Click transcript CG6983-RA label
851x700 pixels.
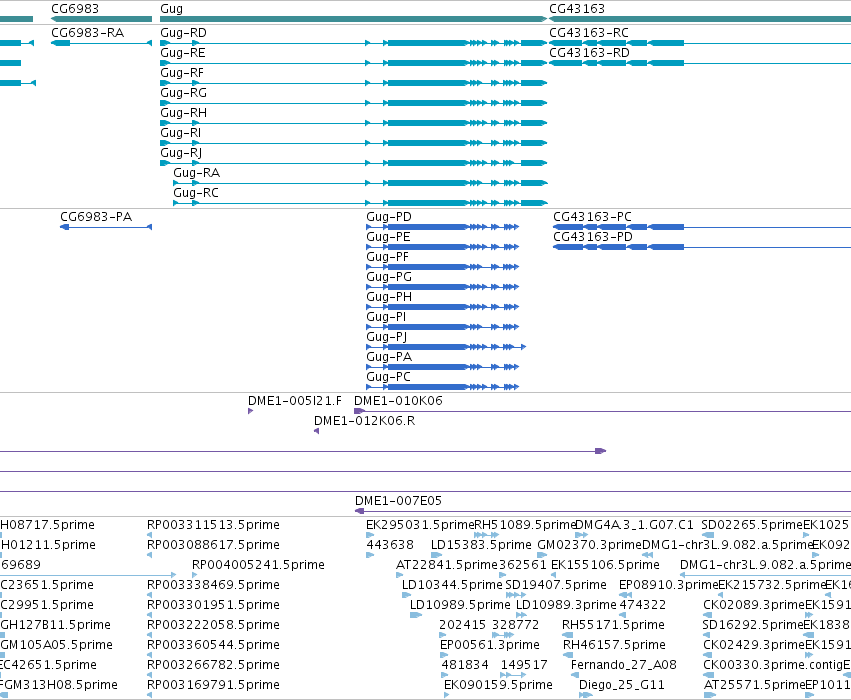[x=87, y=33]
